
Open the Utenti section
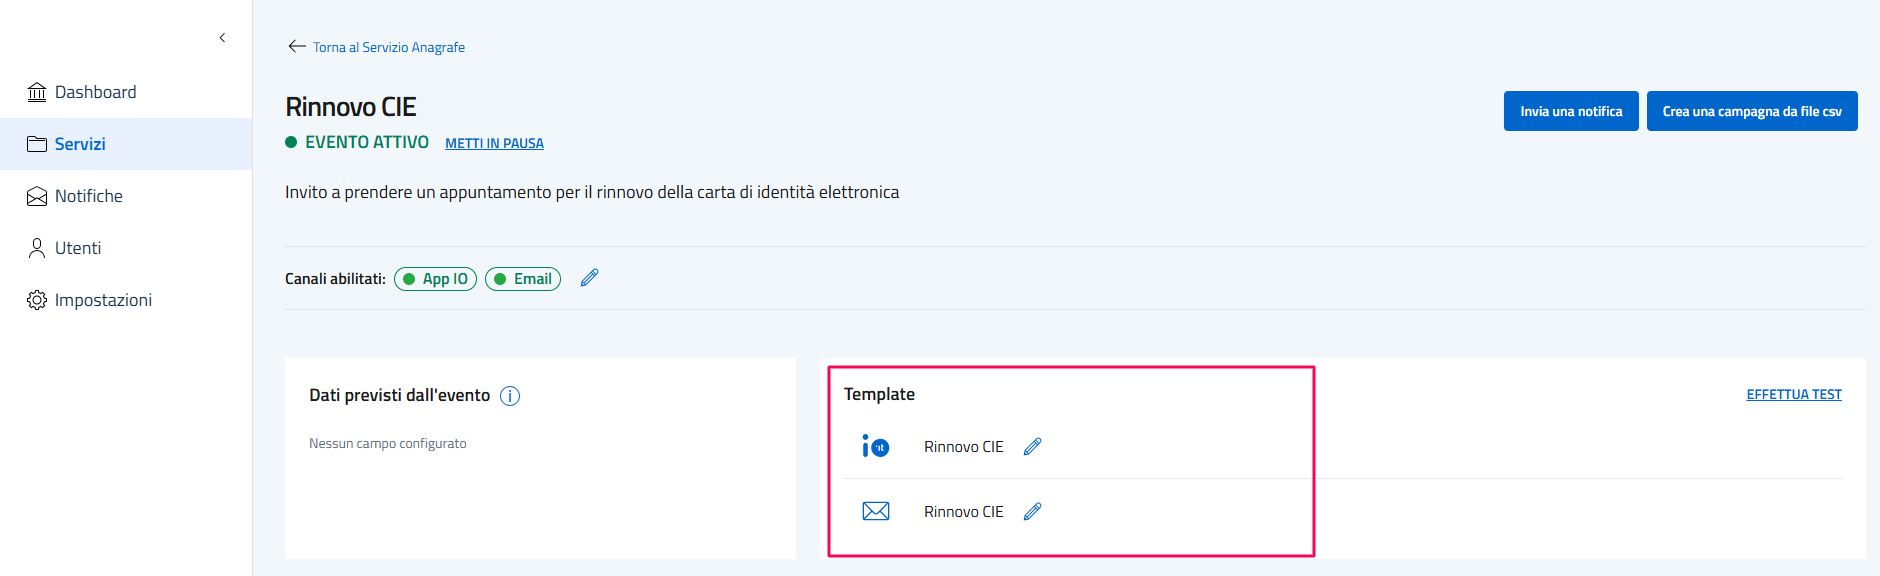[x=78, y=248]
